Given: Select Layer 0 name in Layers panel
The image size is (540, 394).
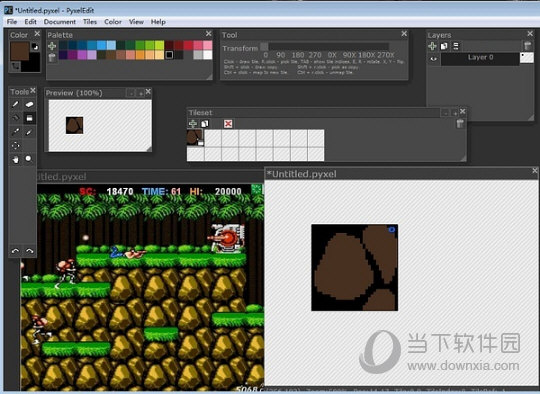Looking at the screenshot, I should coord(480,58).
